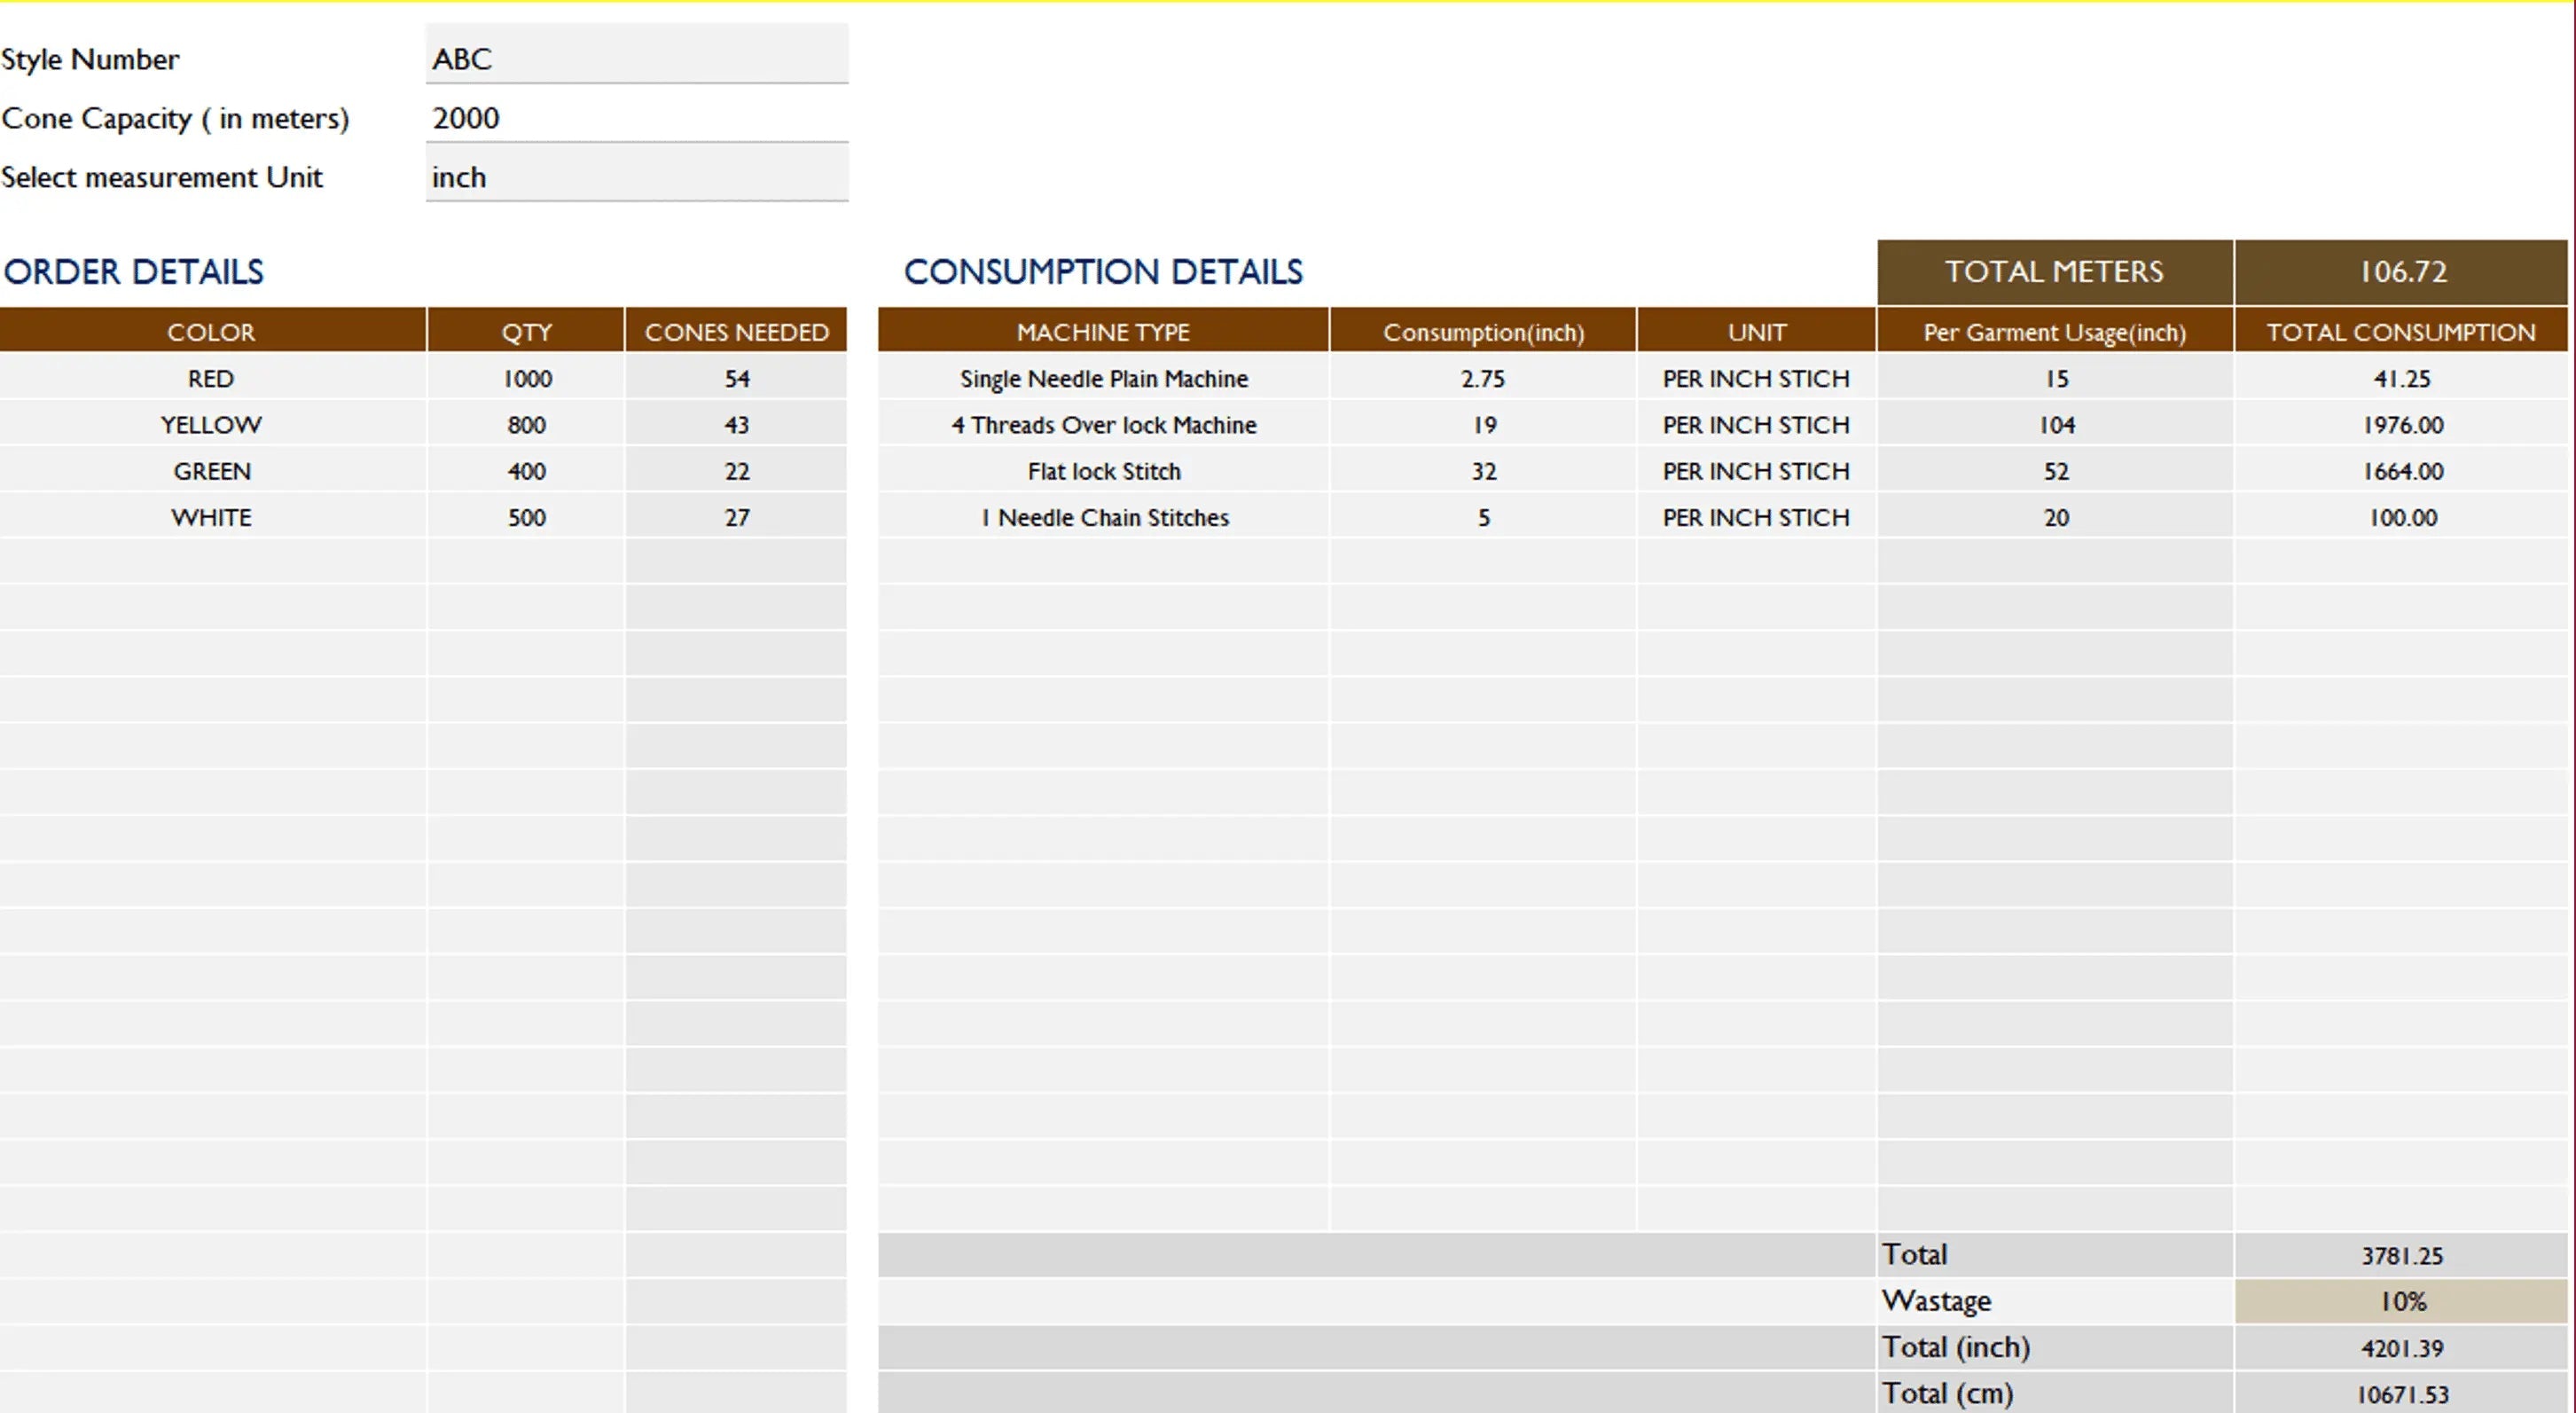Click the QTY value 1000 for RED
This screenshot has height=1413, width=2576.
[x=525, y=378]
